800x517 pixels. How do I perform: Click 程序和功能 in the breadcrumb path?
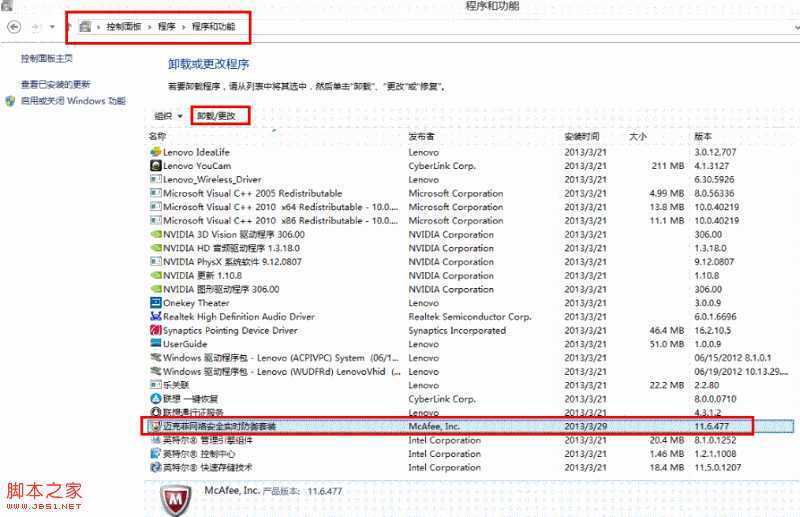(x=213, y=27)
